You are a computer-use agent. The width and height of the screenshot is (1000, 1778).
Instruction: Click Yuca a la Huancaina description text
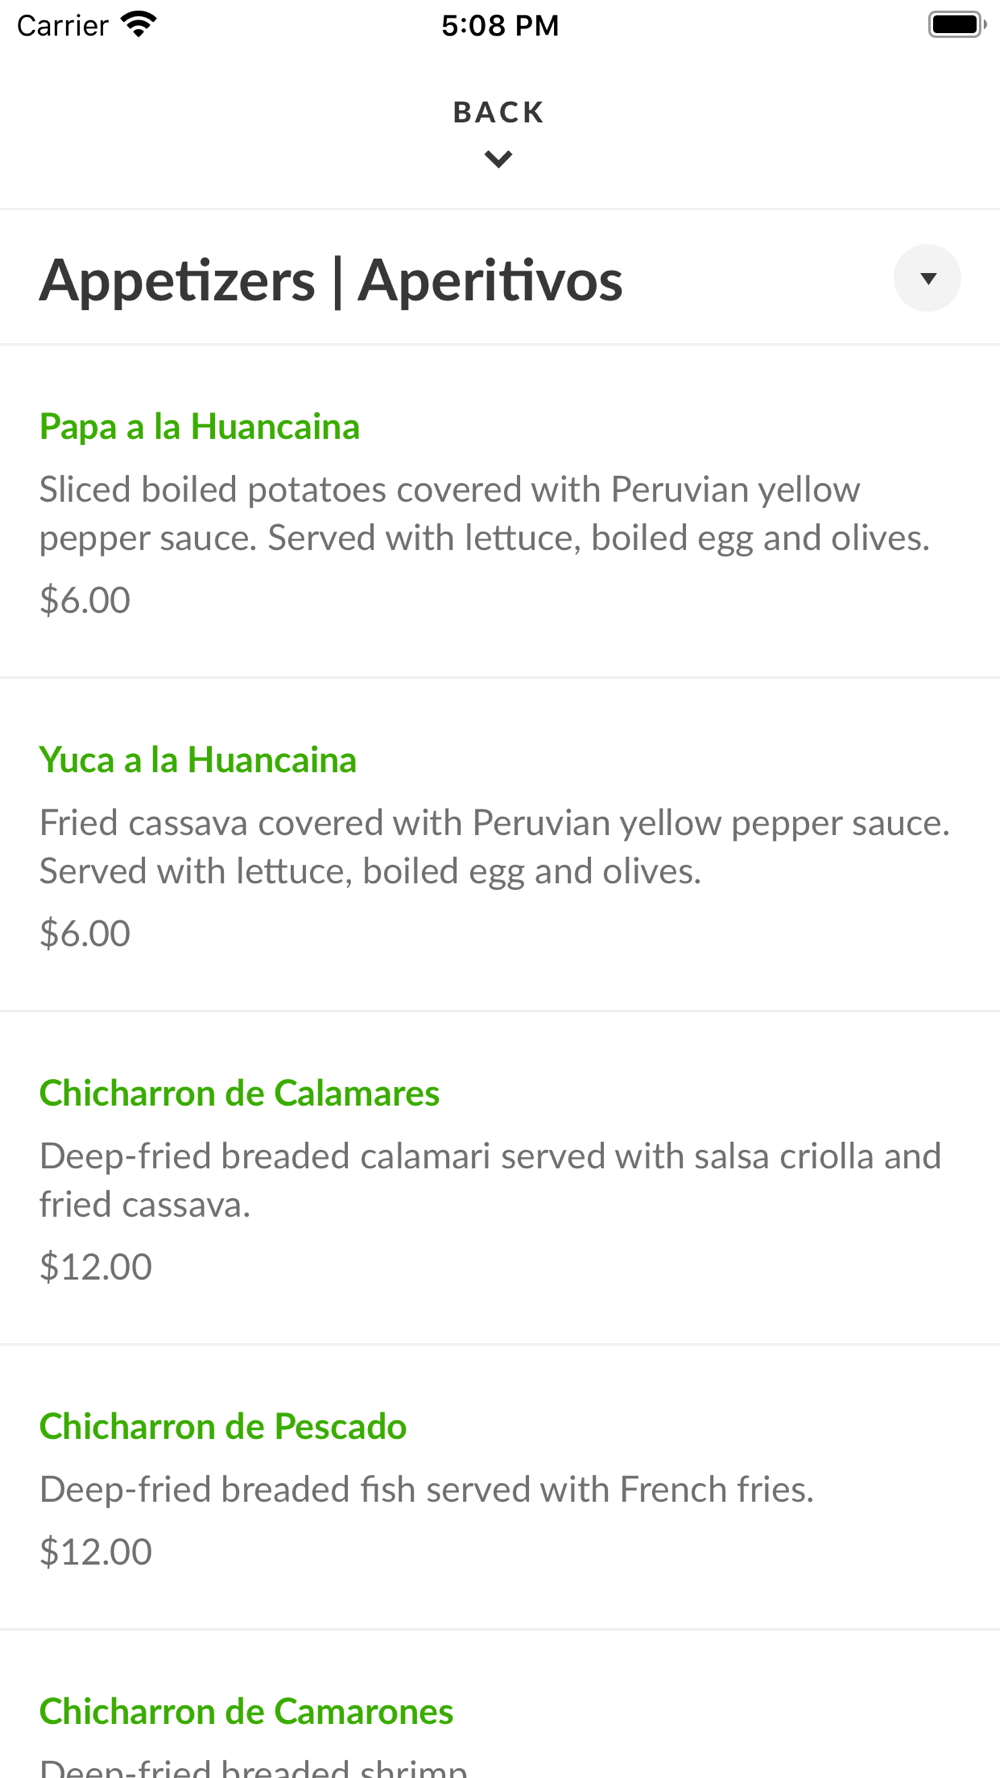(x=494, y=846)
